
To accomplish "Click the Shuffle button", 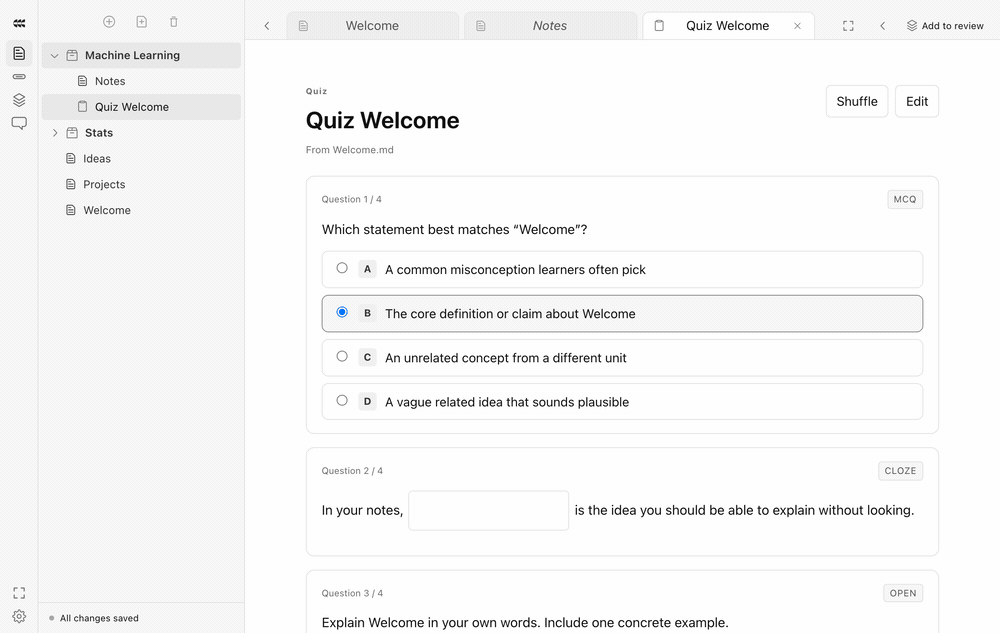I will point(857,101).
